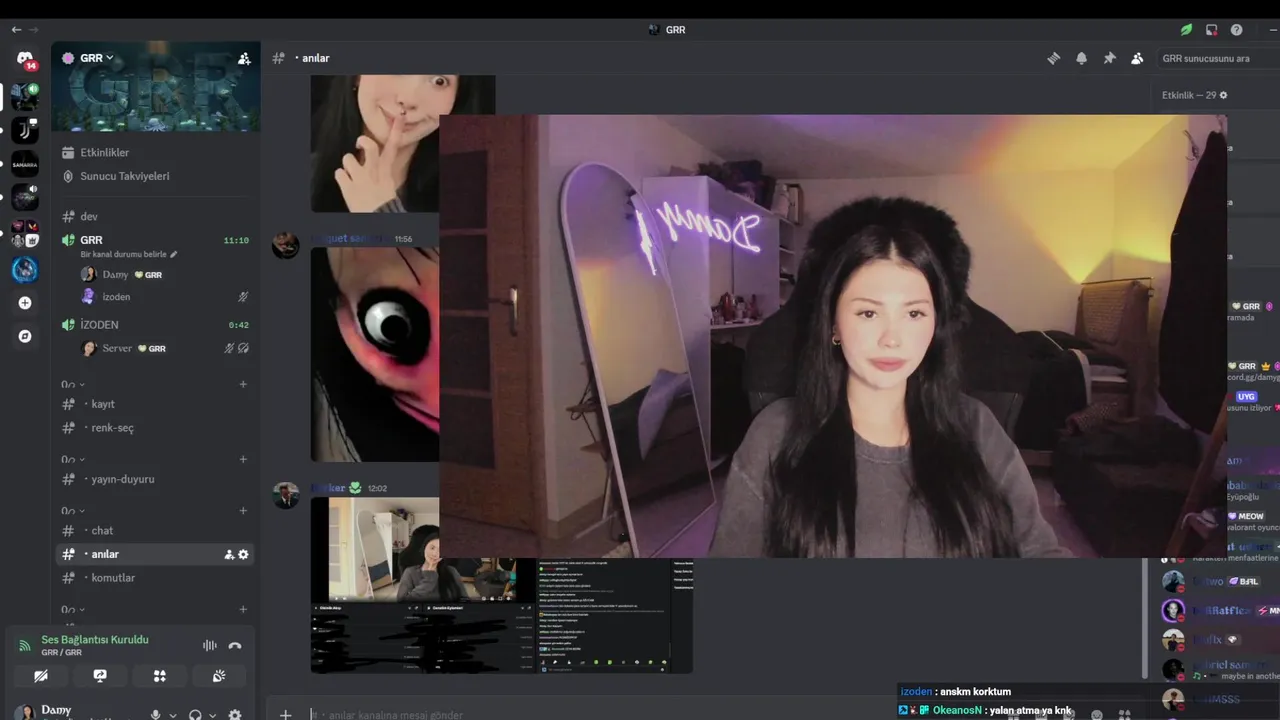Disconnect from voice with hang-up icon
This screenshot has height=720, width=1280.
pyautogui.click(x=235, y=646)
